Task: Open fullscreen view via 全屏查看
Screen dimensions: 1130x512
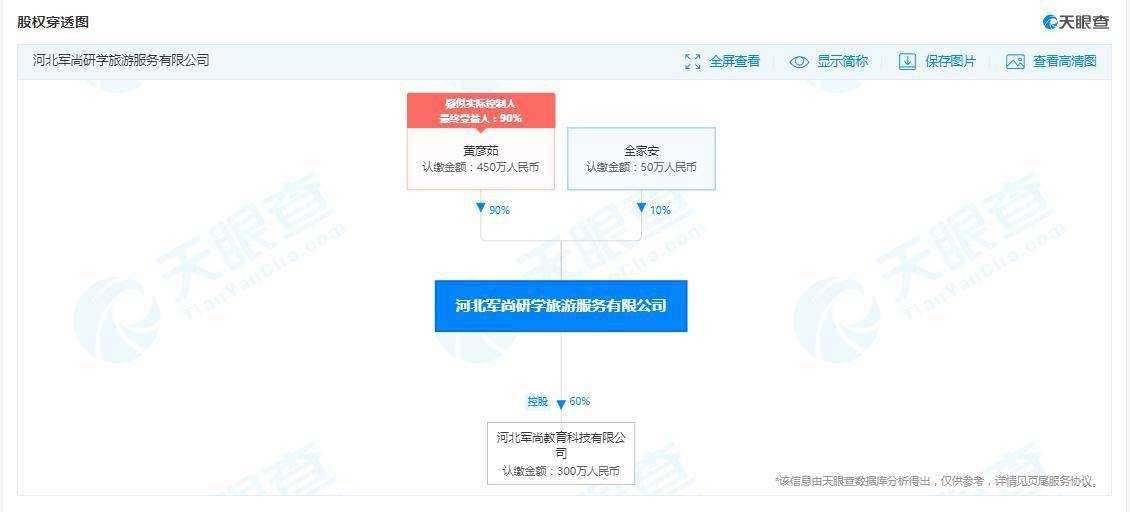Action: [x=734, y=62]
